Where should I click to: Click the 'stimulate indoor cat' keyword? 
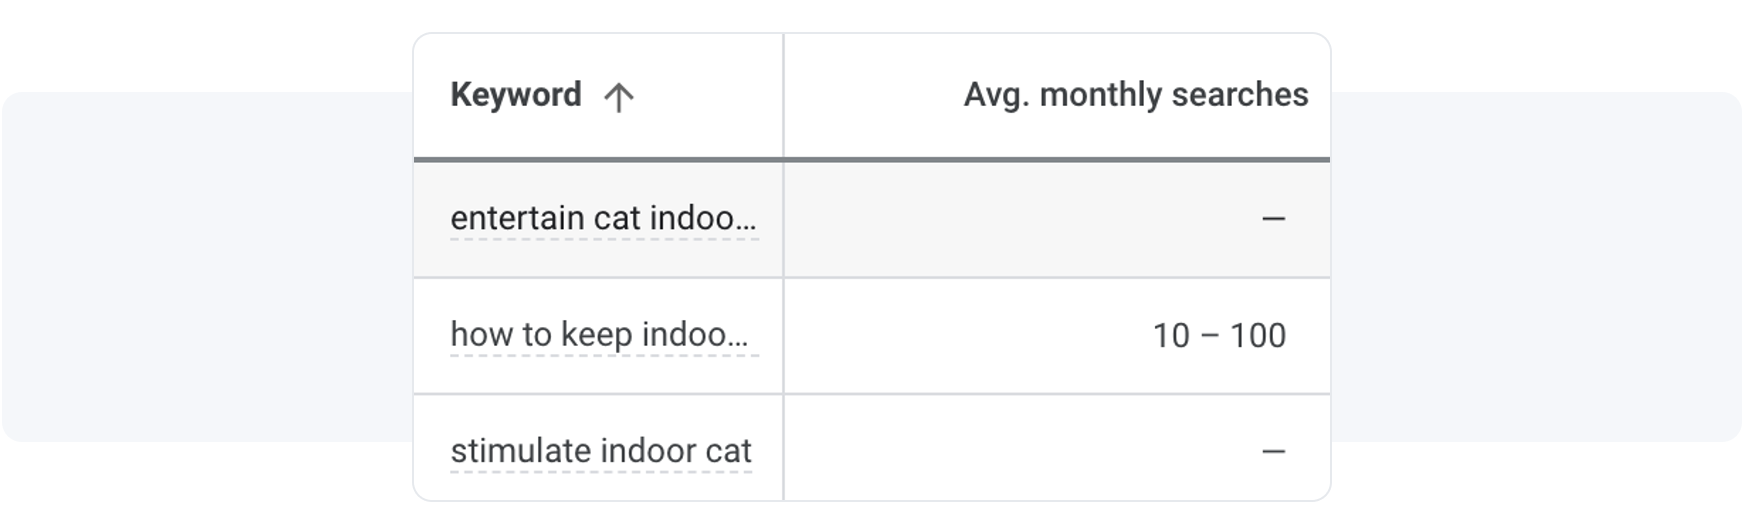601,451
